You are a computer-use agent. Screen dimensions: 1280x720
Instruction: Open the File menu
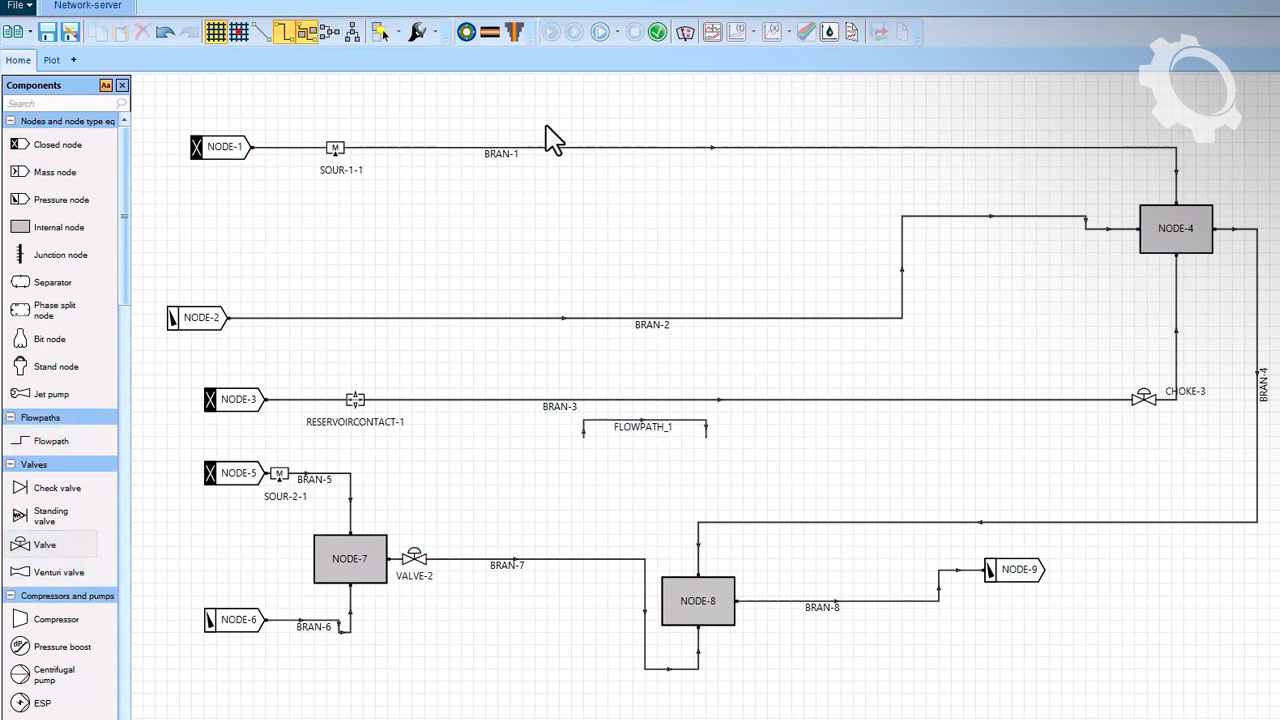[x=19, y=6]
